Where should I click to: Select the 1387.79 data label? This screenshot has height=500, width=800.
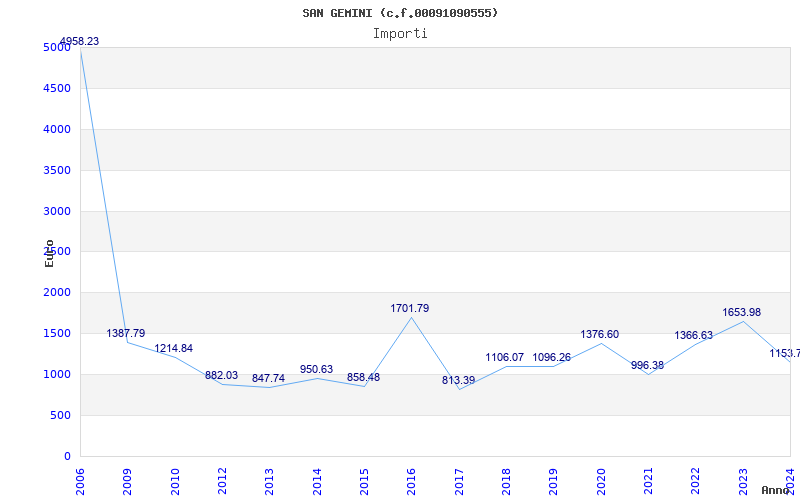point(126,333)
